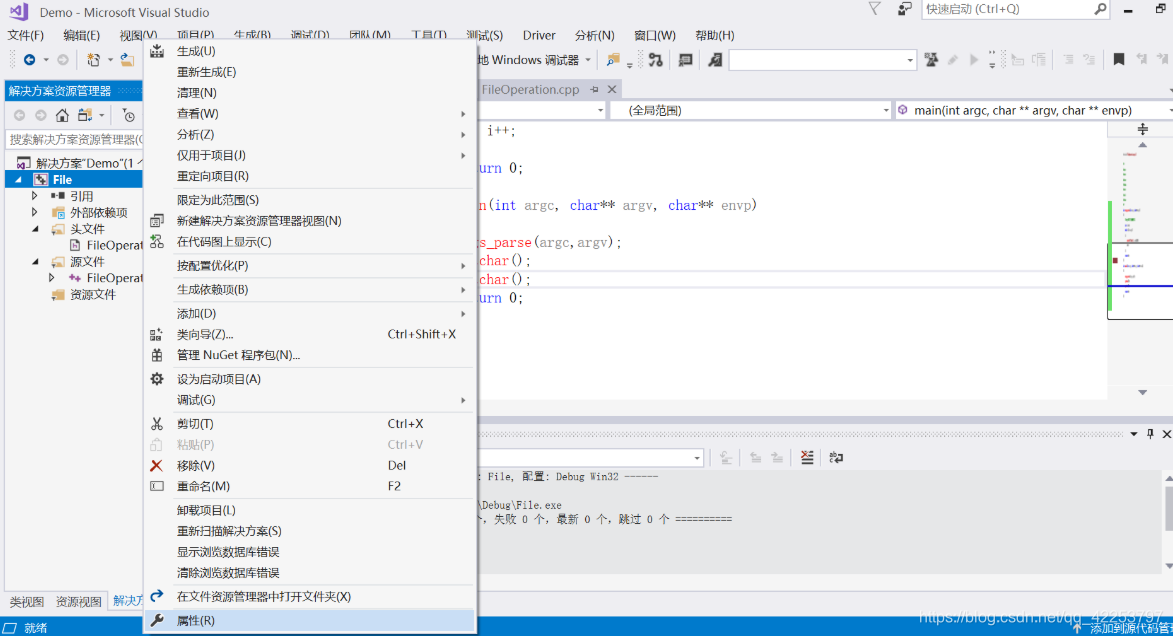Open Analyze (分析(Z)) submenu
This screenshot has height=636, width=1173.
click(310, 135)
